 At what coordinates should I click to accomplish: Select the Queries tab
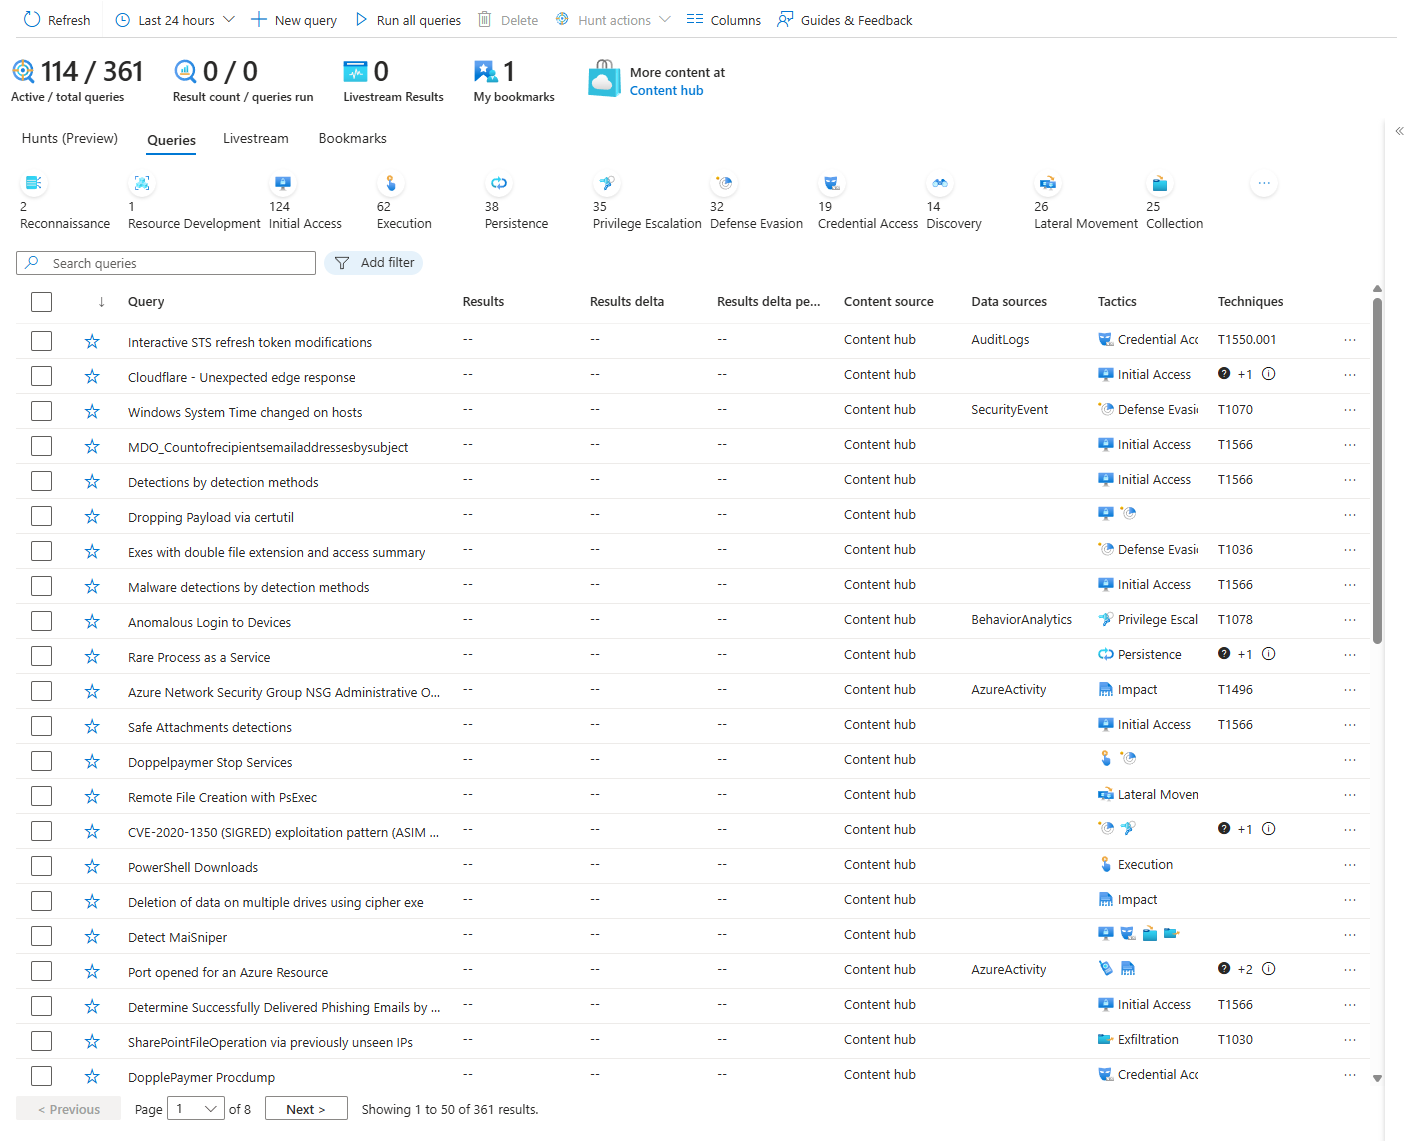pyautogui.click(x=171, y=140)
